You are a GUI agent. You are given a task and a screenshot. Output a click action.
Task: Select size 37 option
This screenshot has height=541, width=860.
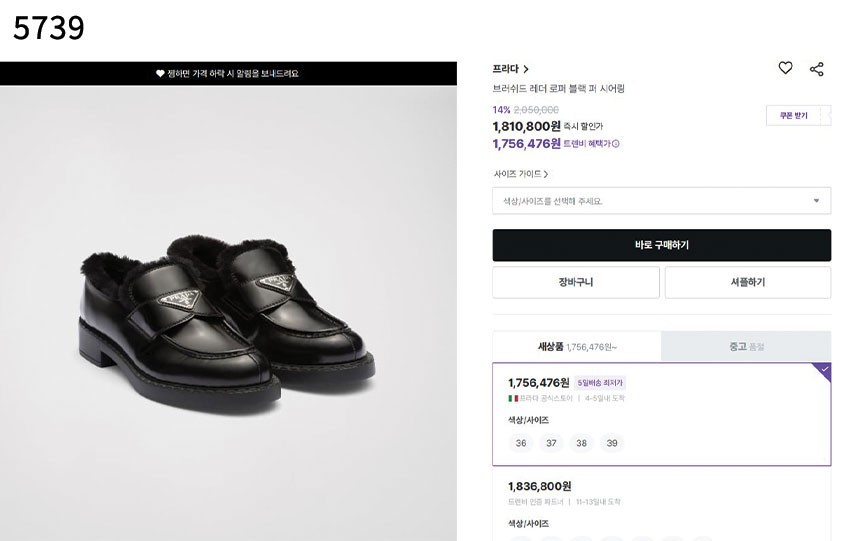point(551,443)
